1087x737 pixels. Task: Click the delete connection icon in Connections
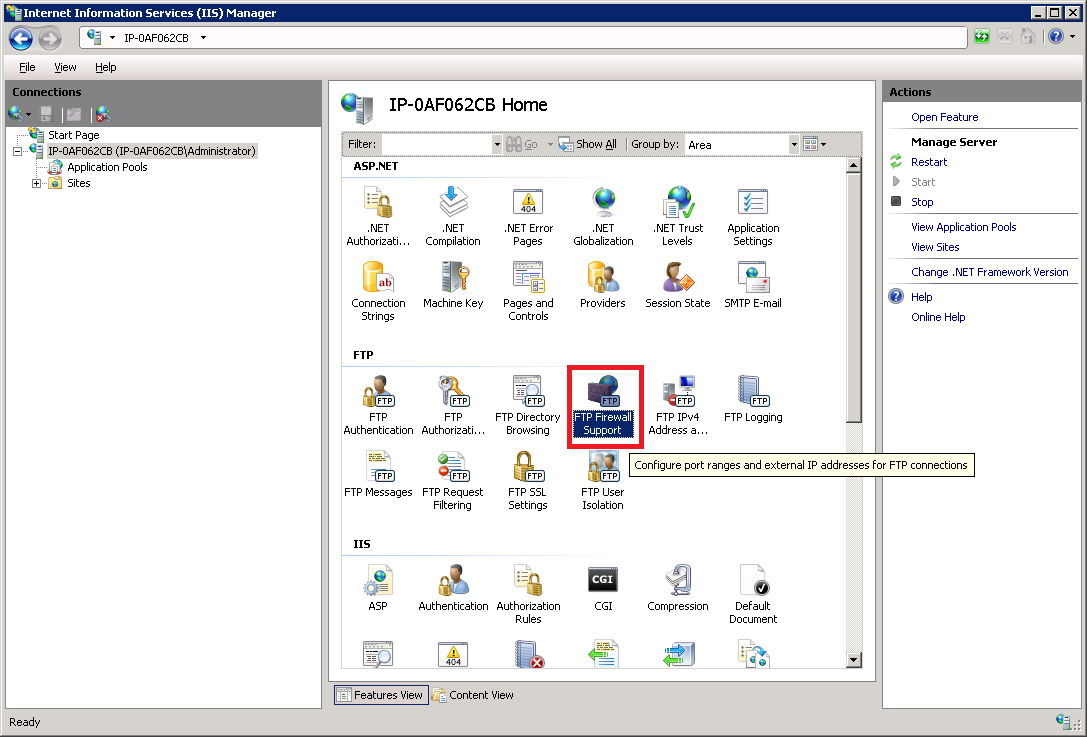click(103, 114)
